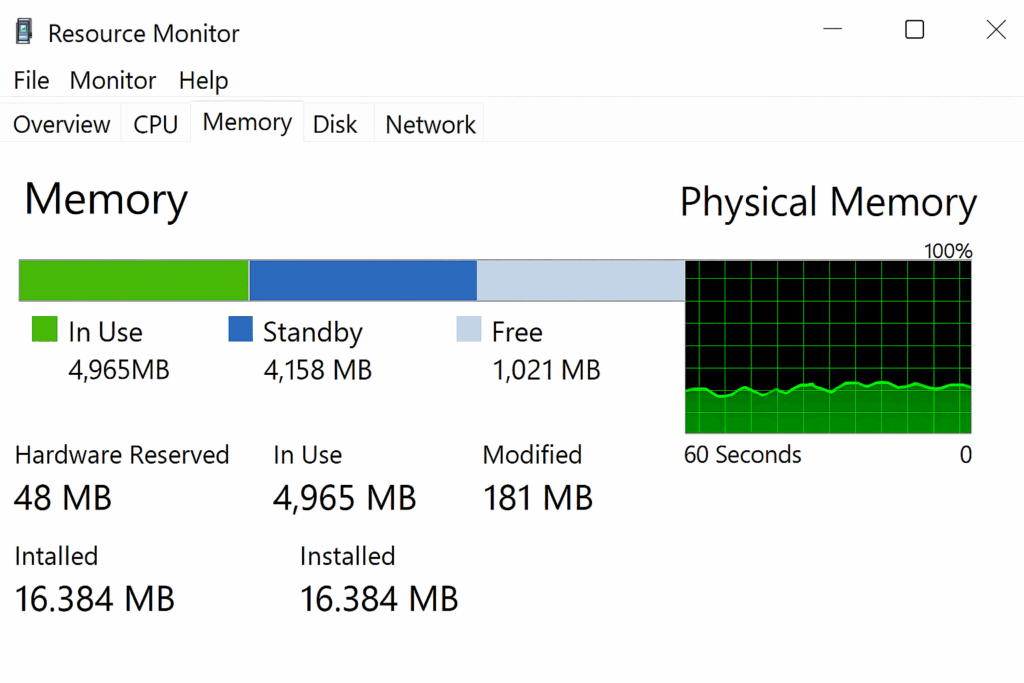
Task: Switch to the Overview tab
Action: coord(62,124)
